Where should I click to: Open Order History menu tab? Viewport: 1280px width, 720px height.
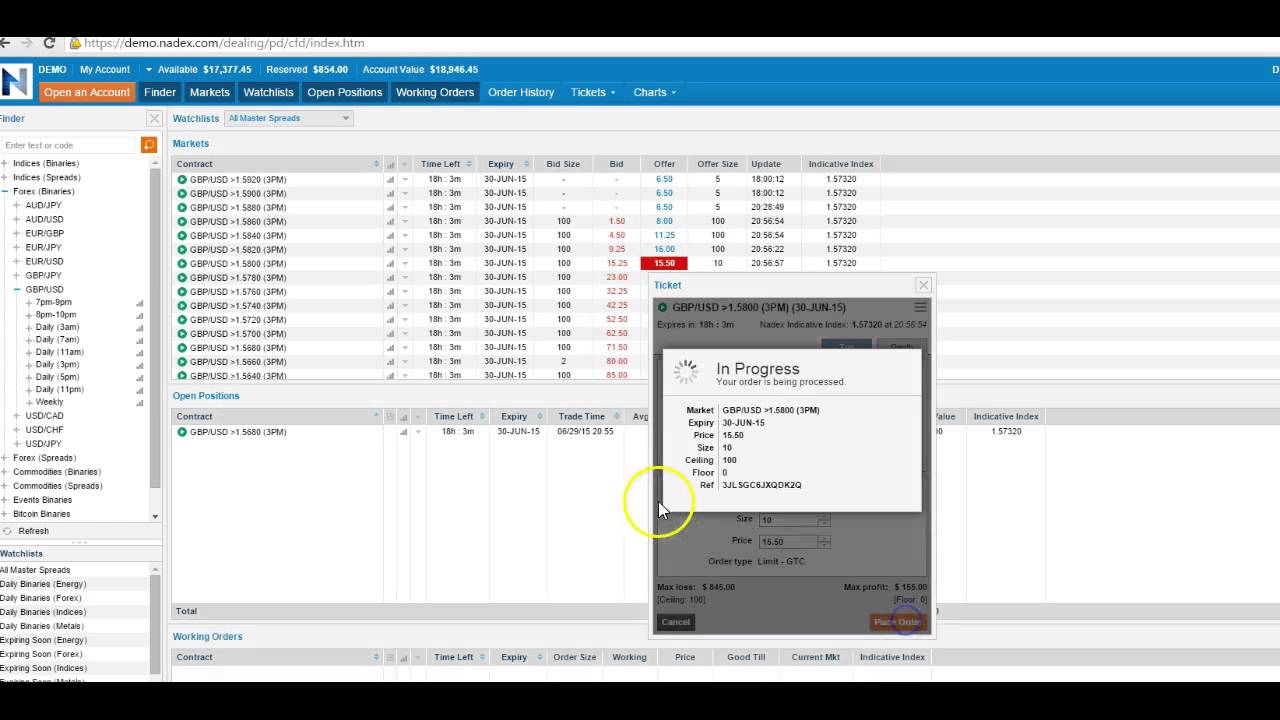pos(521,92)
